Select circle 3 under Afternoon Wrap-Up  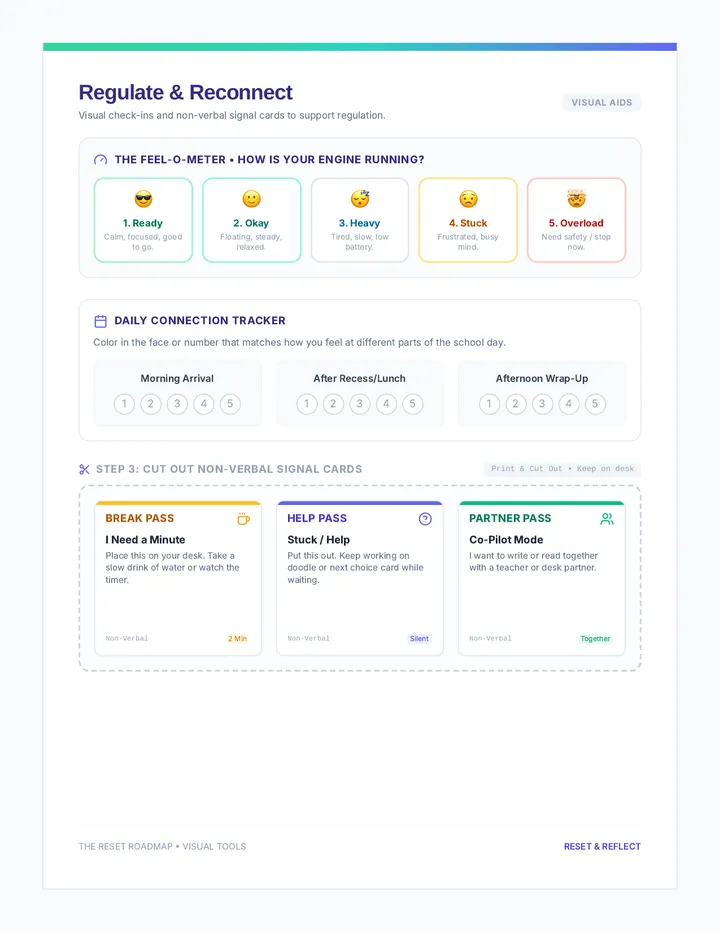[x=542, y=404]
